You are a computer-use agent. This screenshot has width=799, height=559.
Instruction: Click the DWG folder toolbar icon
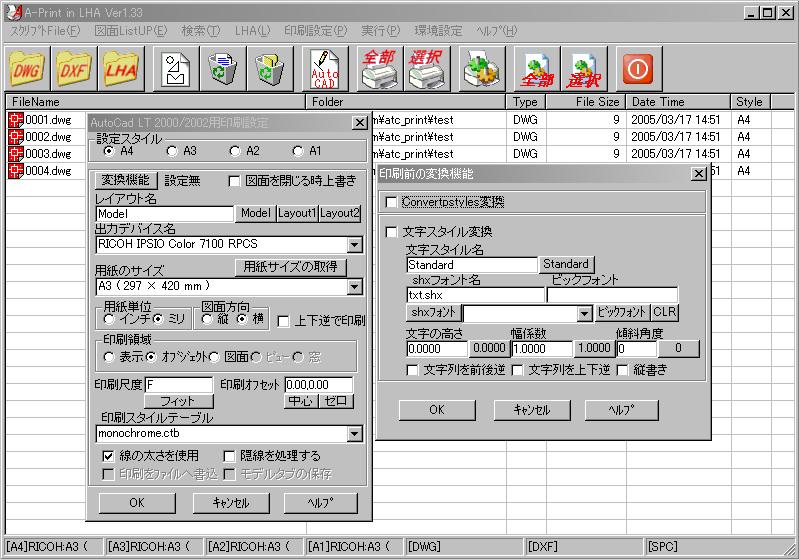tap(28, 69)
